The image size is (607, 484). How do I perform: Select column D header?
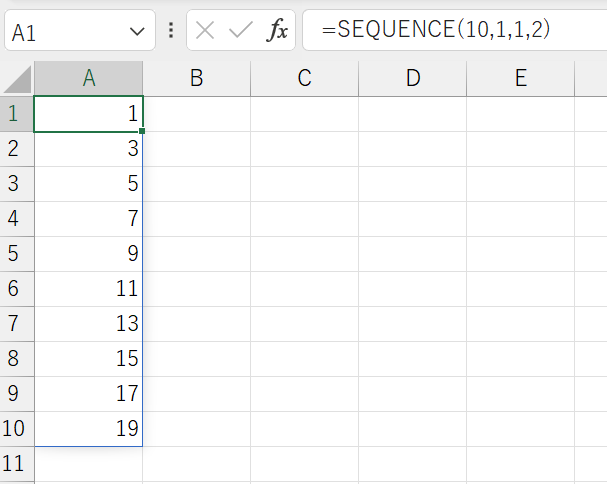click(x=413, y=78)
